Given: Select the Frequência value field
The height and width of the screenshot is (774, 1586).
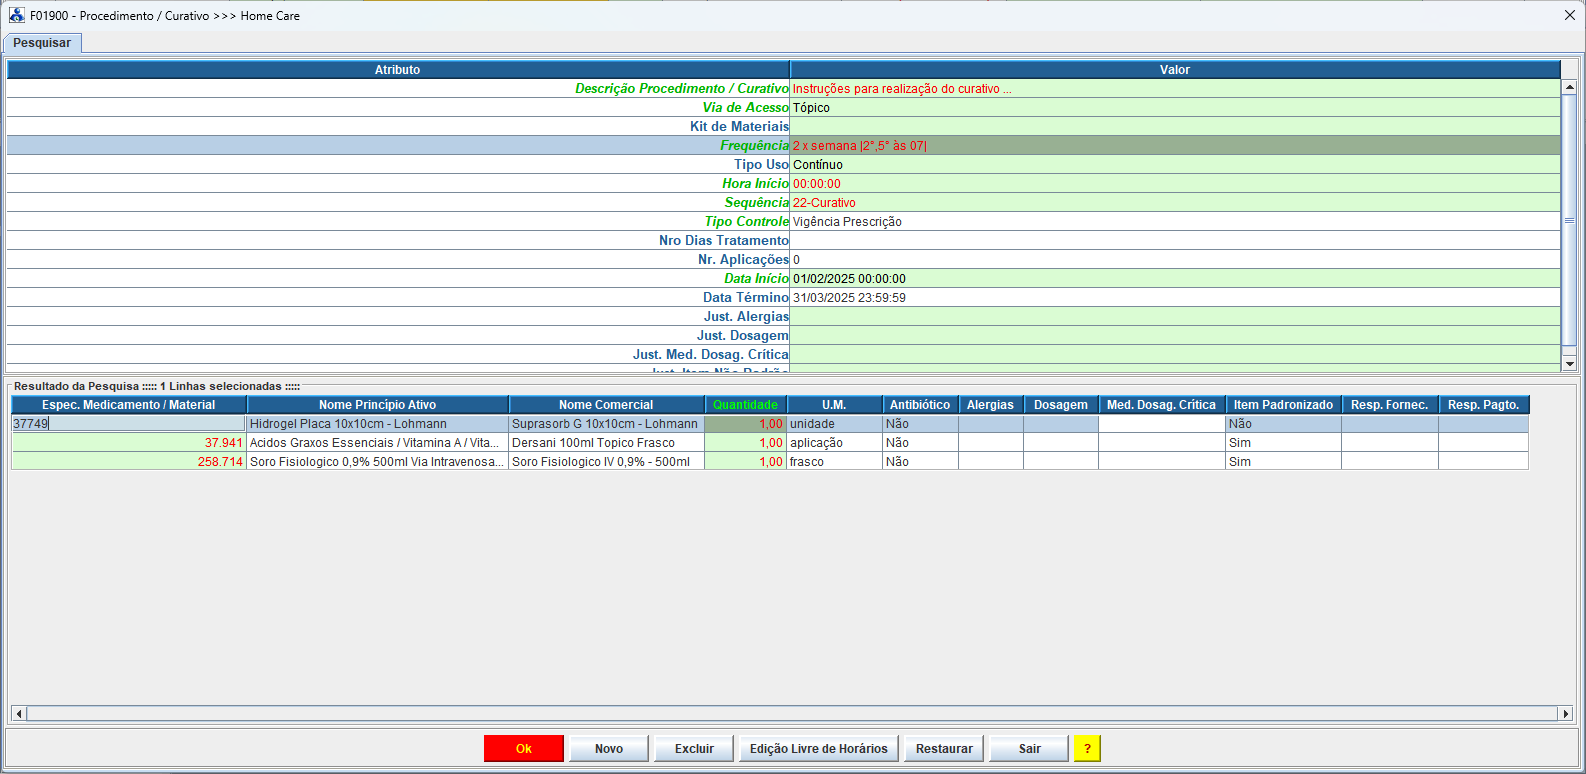Looking at the screenshot, I should pos(1174,146).
